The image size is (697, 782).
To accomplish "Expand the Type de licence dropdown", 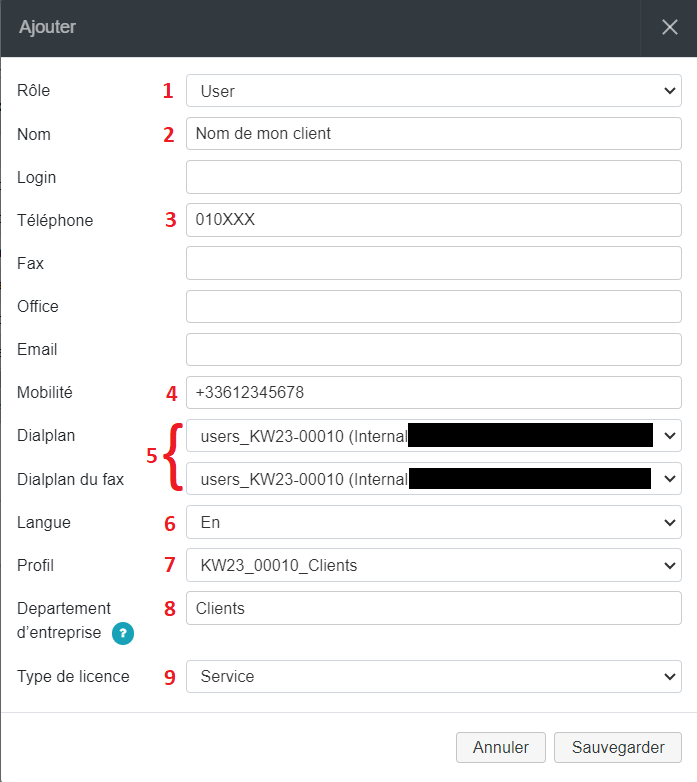I will (x=433, y=676).
